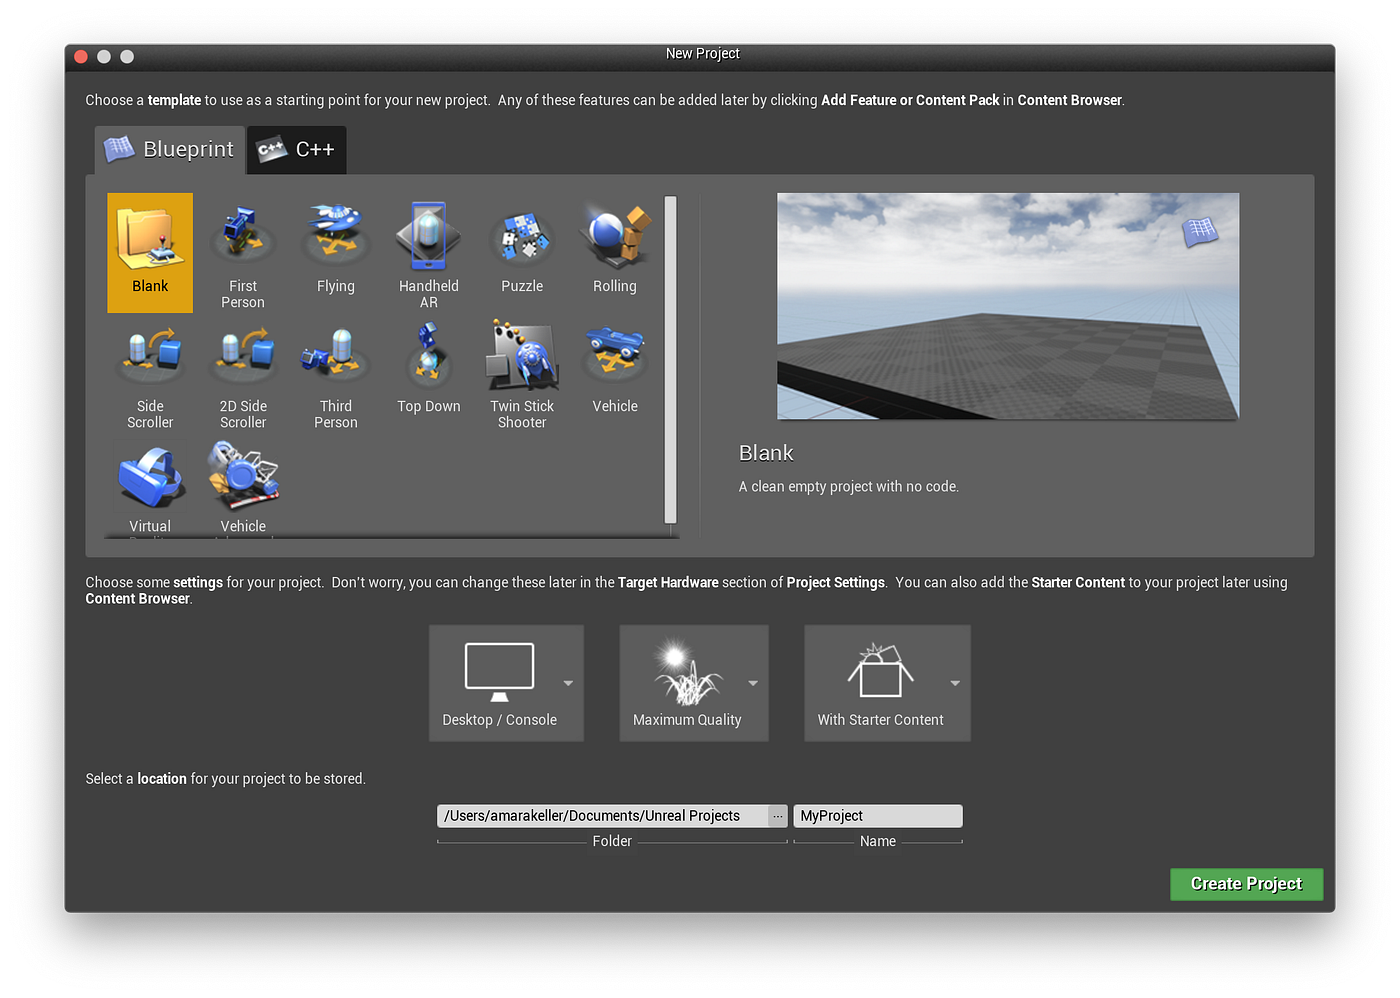This screenshot has width=1400, height=998.
Task: Edit the project name field showing MyProject
Action: (x=877, y=815)
